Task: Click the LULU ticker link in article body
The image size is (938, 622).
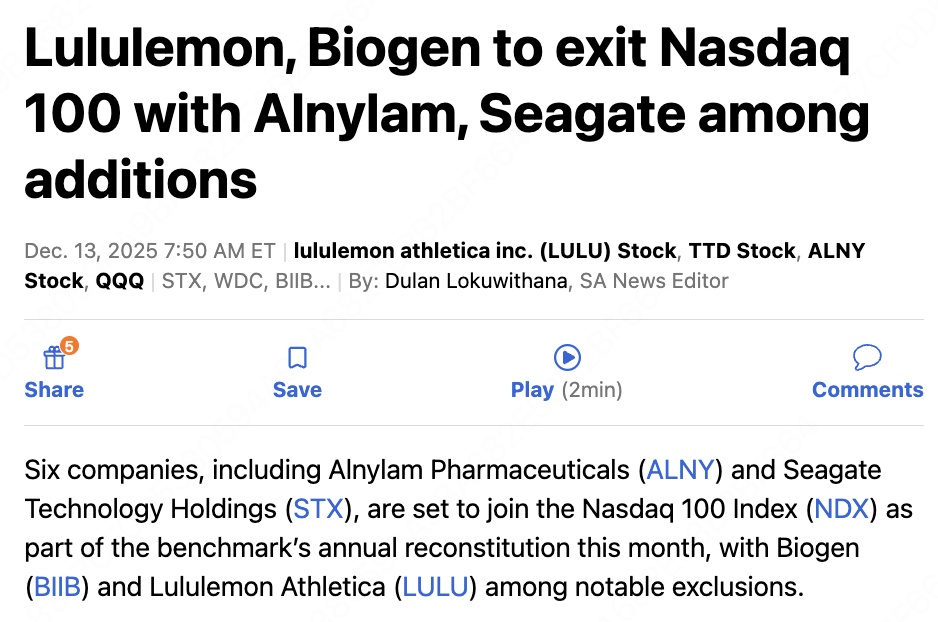Action: 435,586
